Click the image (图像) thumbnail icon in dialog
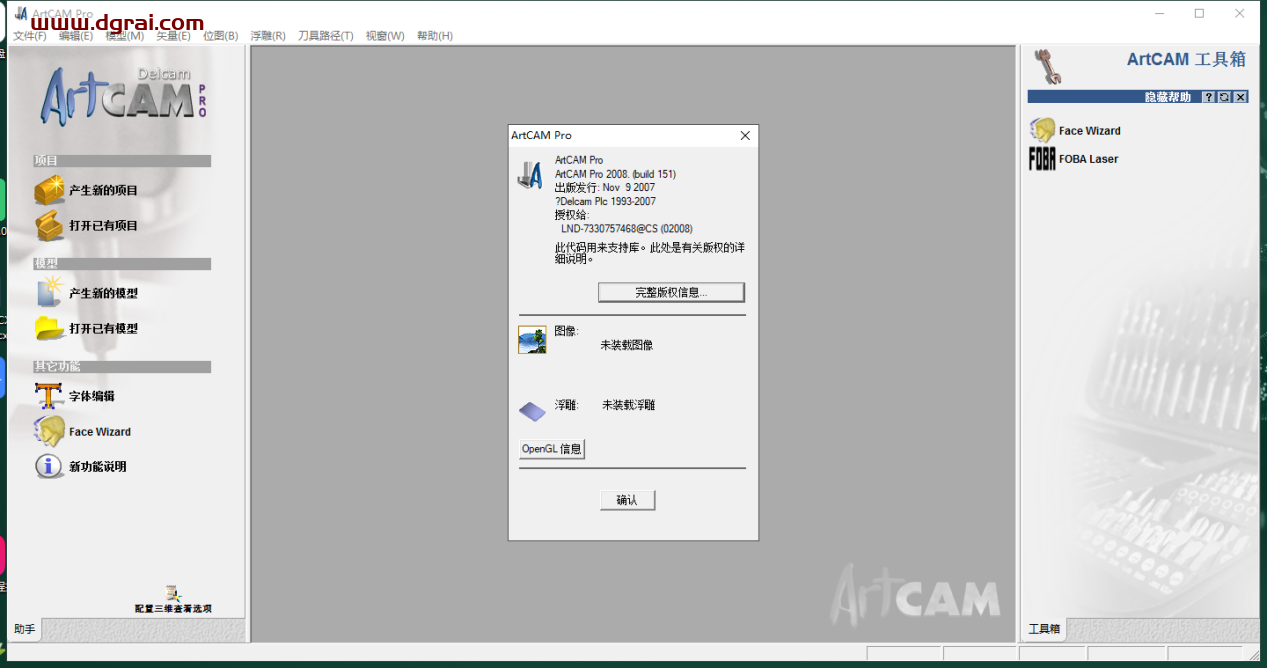The height and width of the screenshot is (668, 1267). tap(532, 340)
